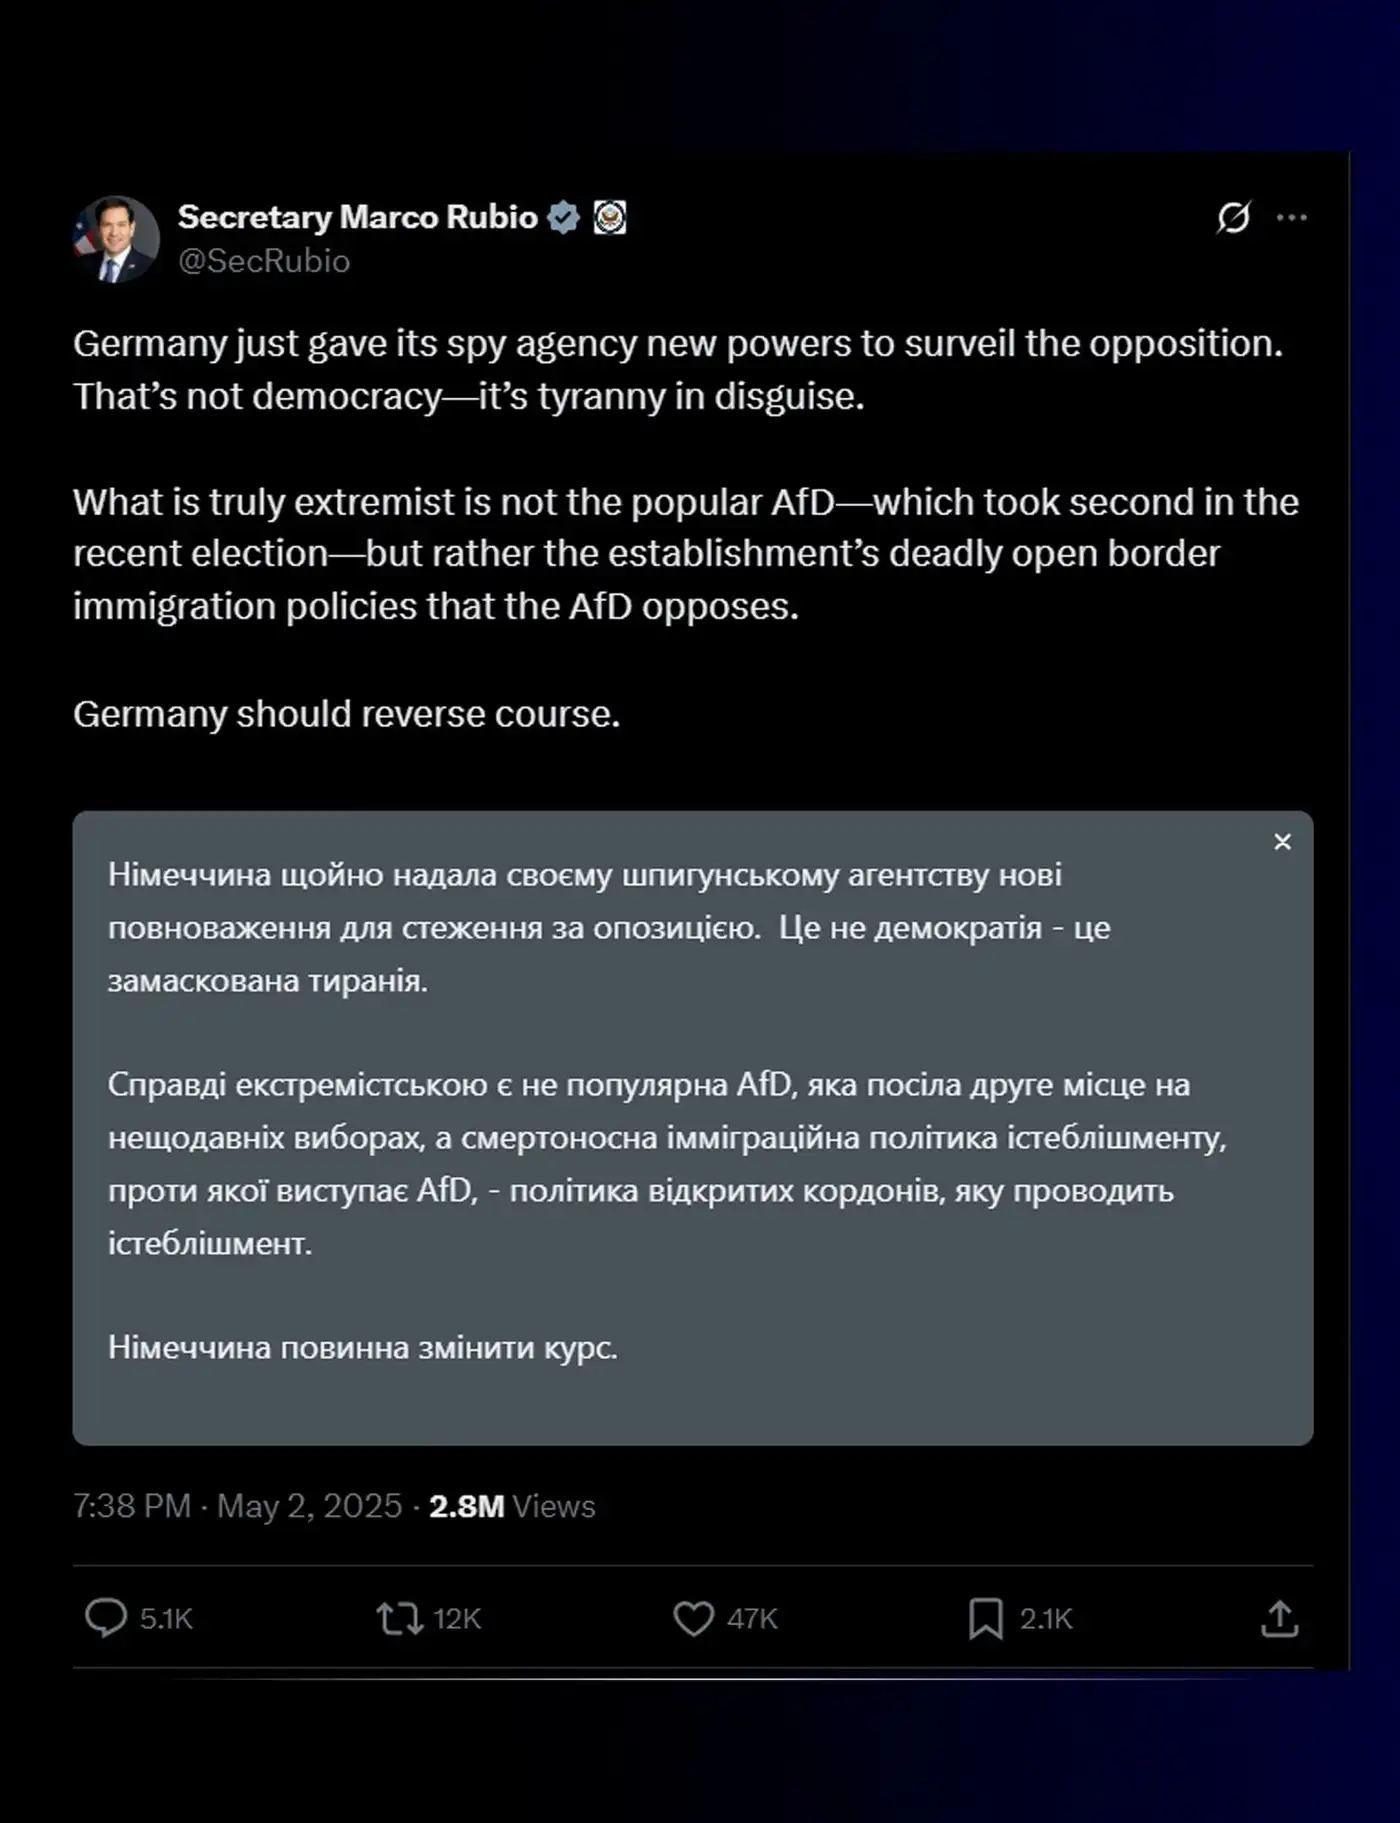Viewport: 1400px width, 1823px height.
Task: Click the Grok icon on the post
Action: pos(1233,217)
